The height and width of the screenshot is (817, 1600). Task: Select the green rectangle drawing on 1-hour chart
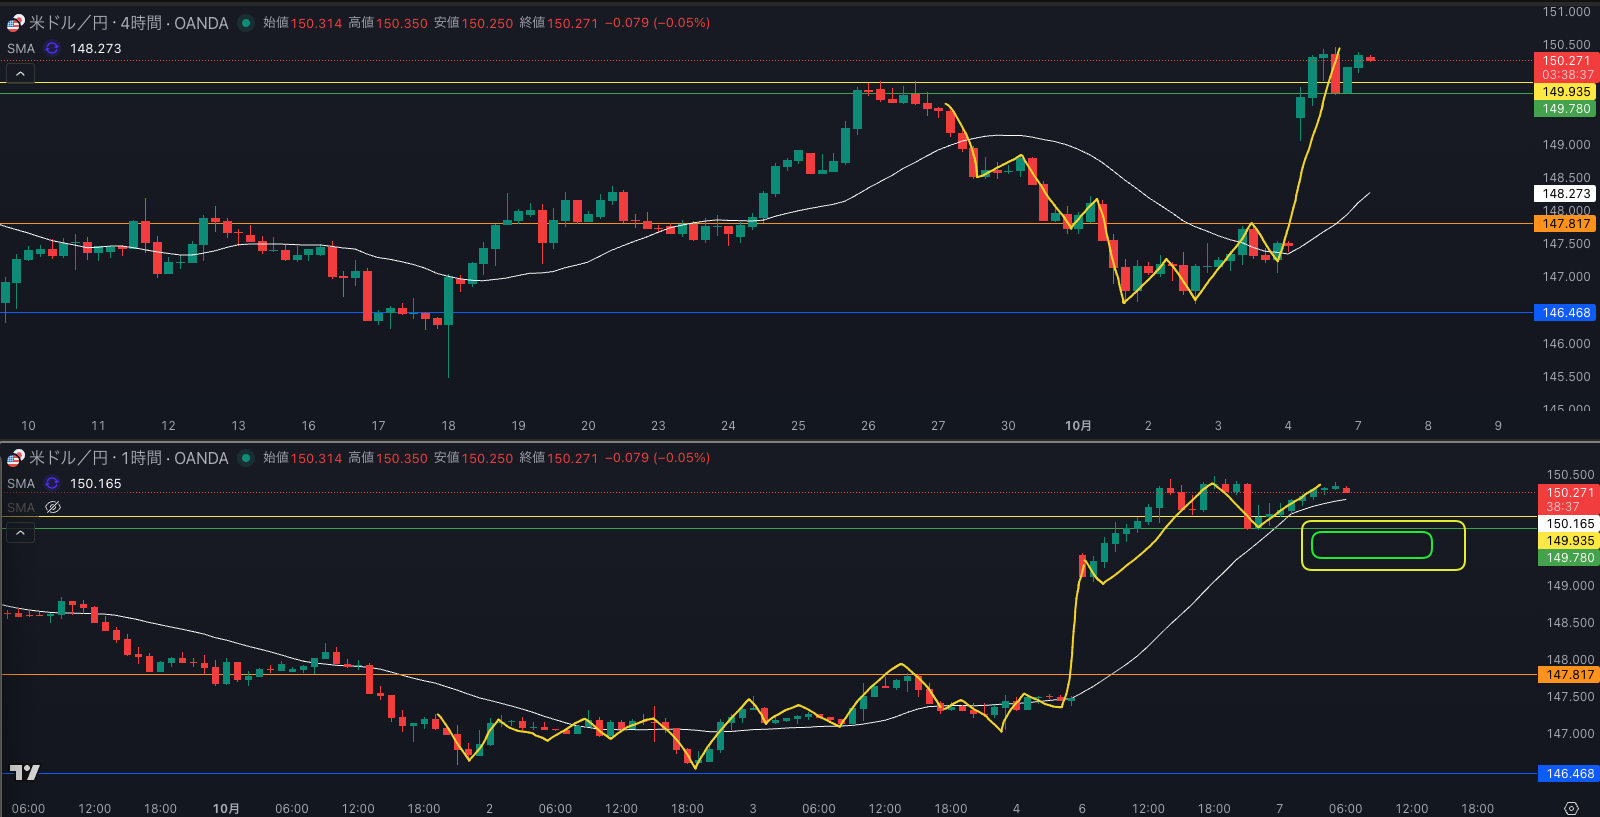(x=1371, y=545)
